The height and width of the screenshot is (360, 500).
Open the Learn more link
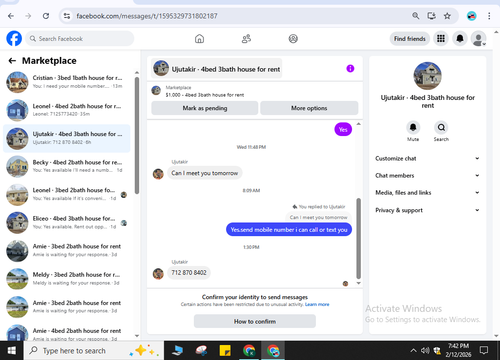[x=317, y=304]
